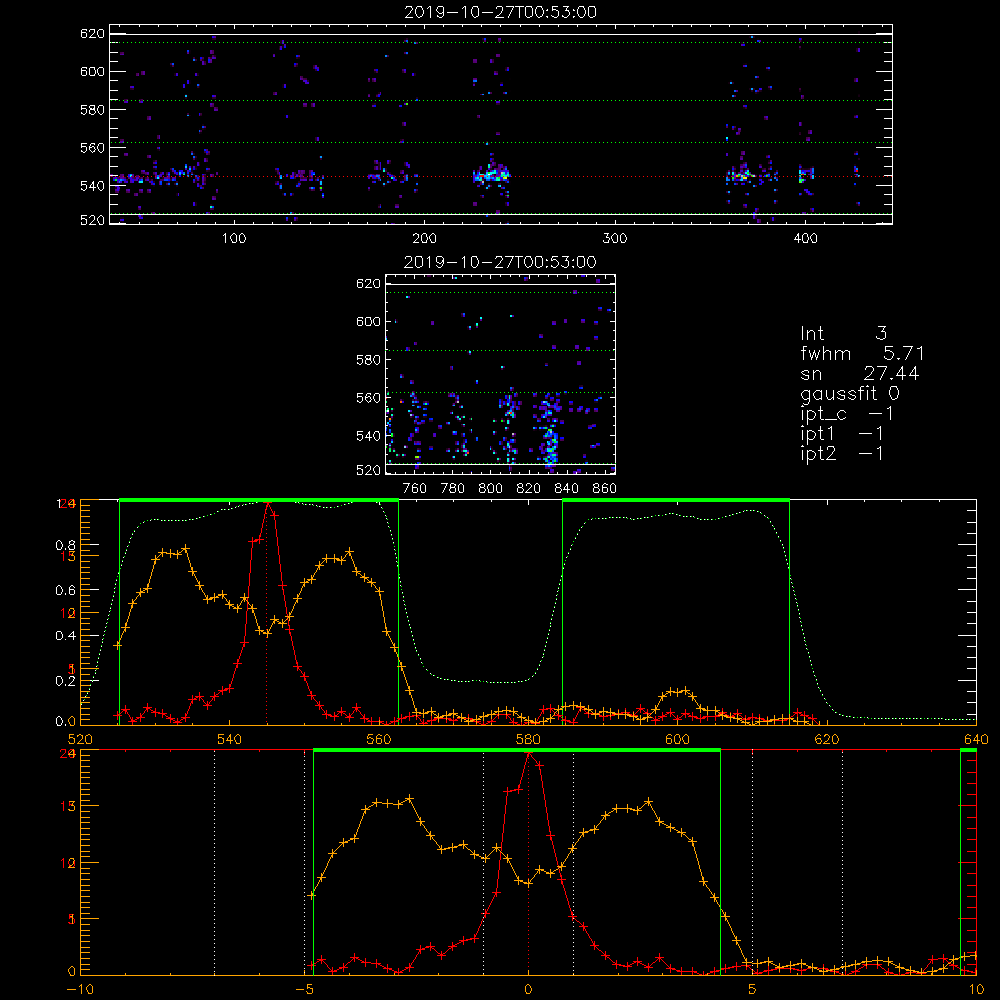Image resolution: width=1000 pixels, height=1000 pixels.
Task: Click the x-axis tick label 840
Action: click(566, 489)
